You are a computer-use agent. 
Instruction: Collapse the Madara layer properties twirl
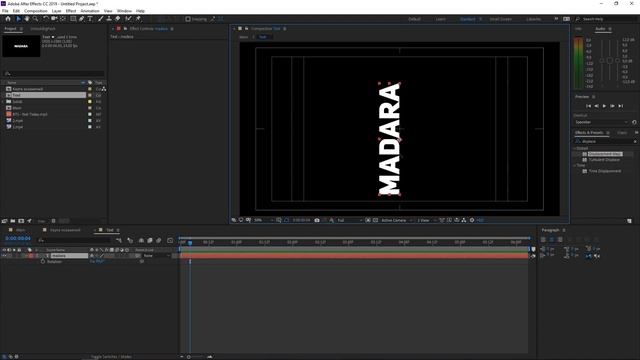click(x=36, y=256)
